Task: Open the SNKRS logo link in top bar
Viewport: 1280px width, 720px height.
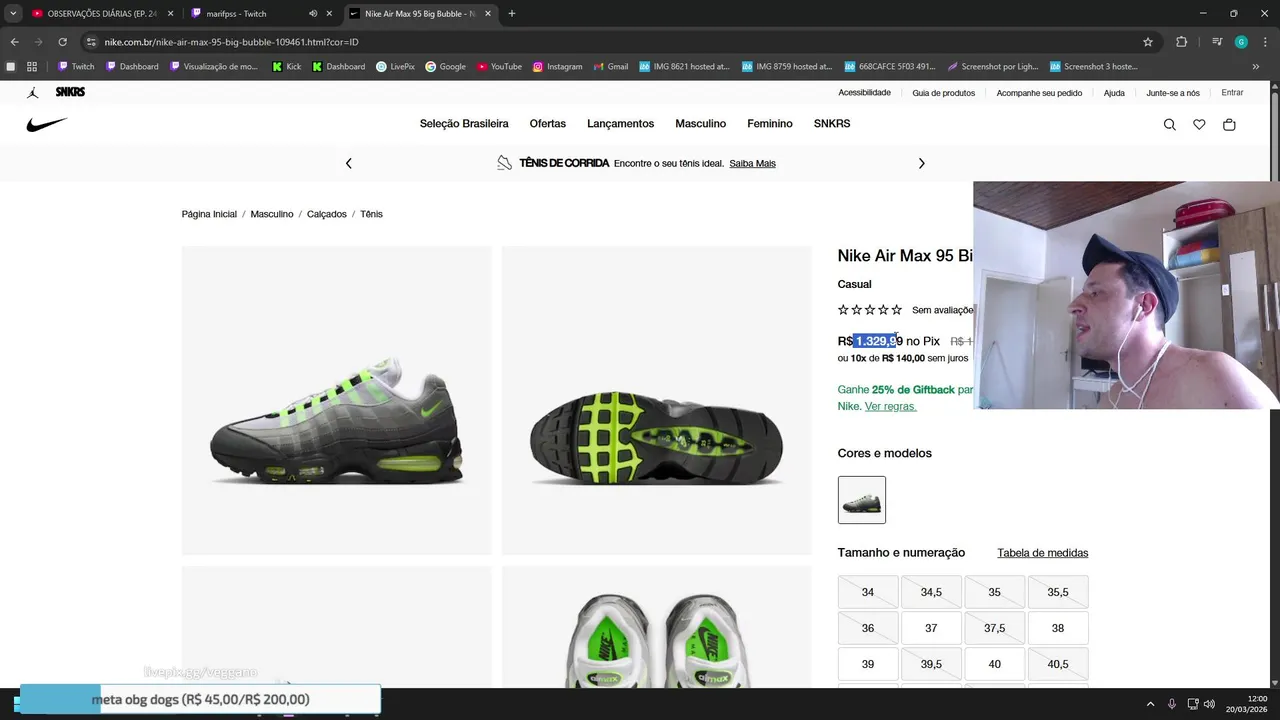Action: point(70,92)
